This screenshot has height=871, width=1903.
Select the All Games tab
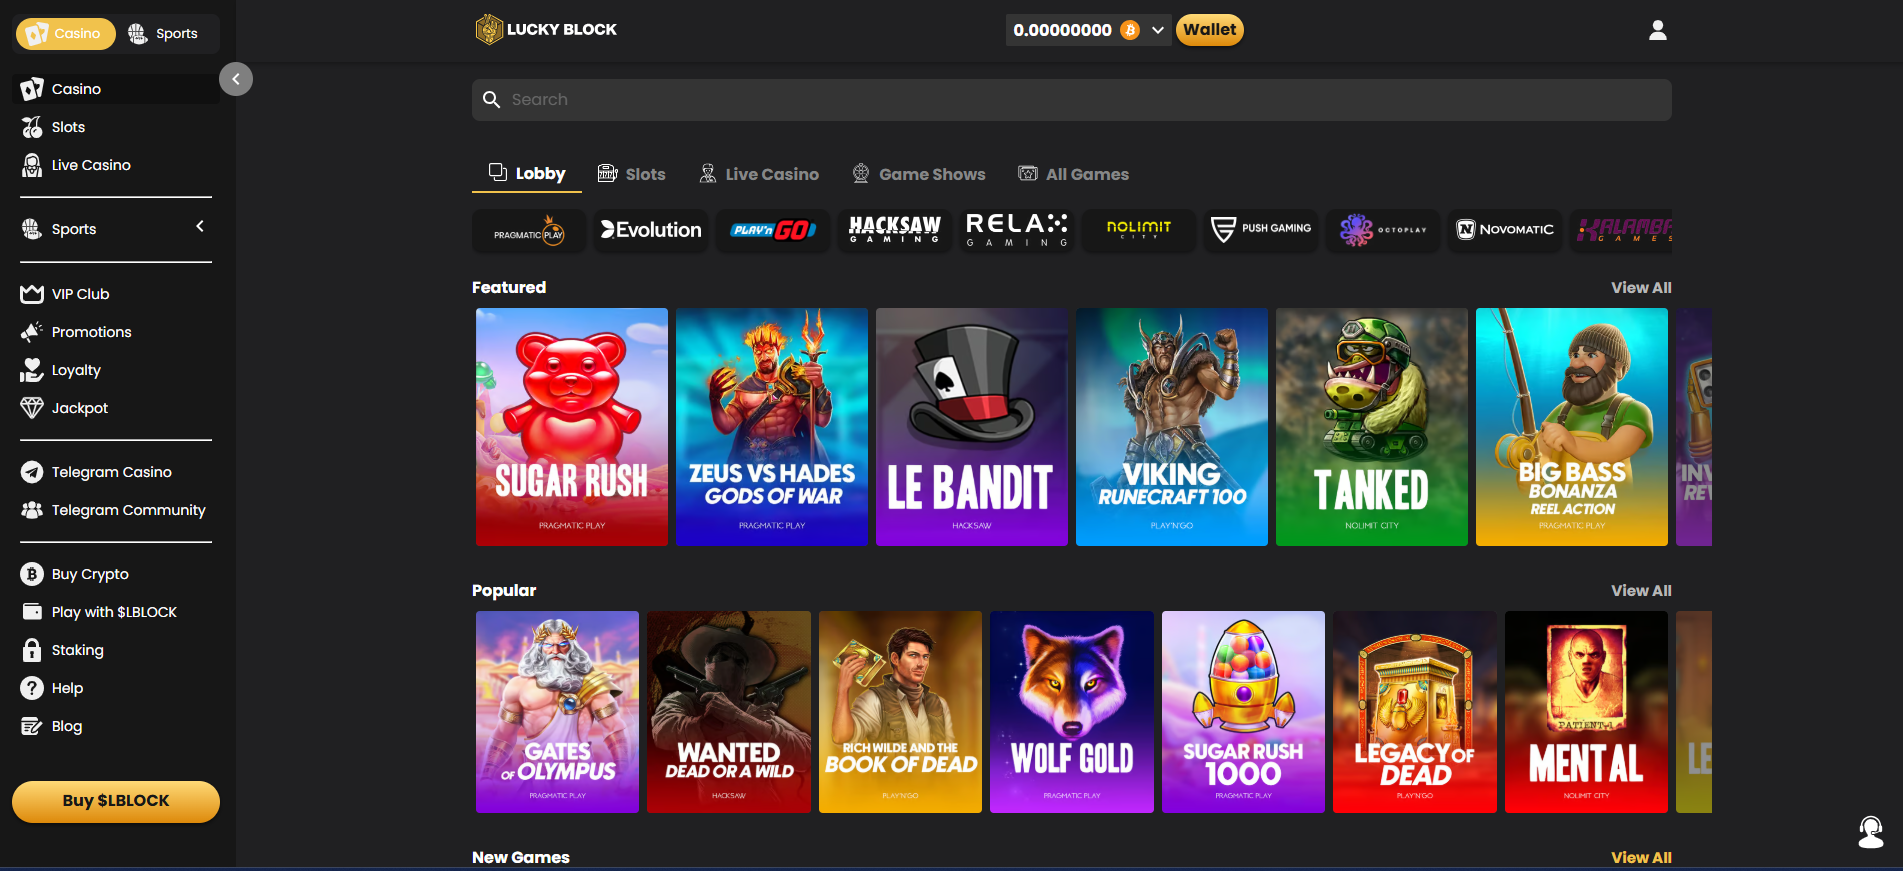[x=1074, y=174]
